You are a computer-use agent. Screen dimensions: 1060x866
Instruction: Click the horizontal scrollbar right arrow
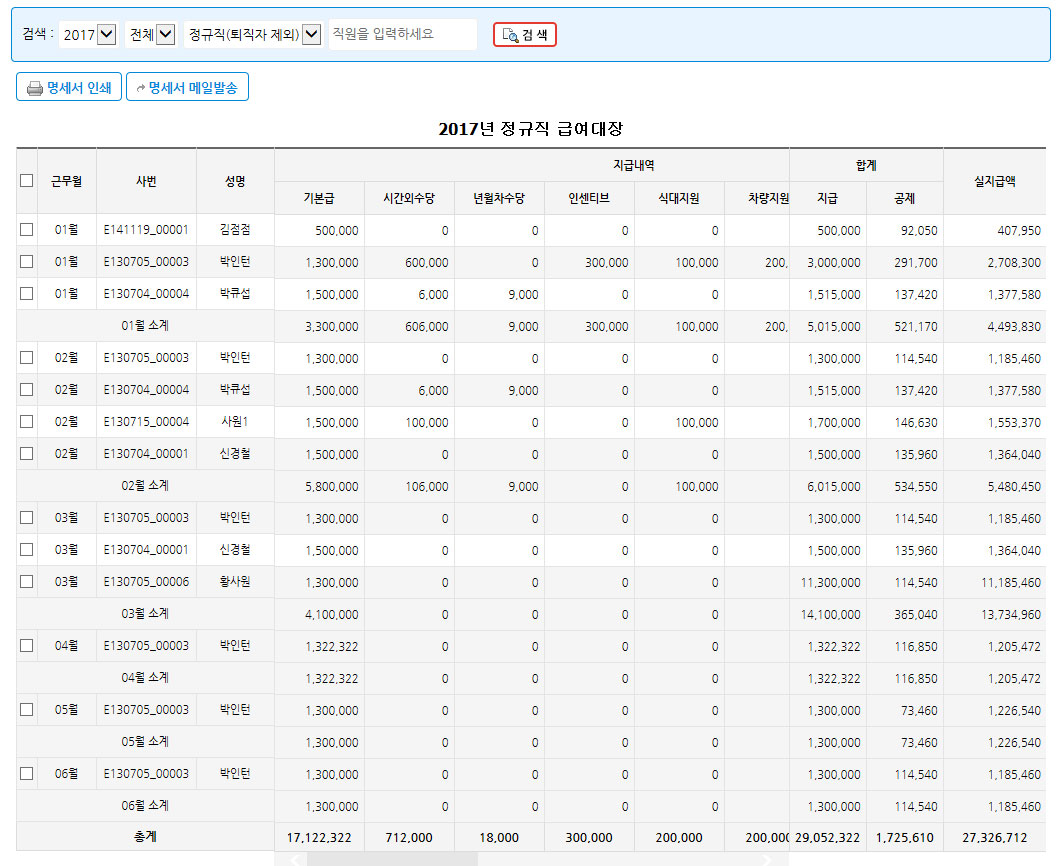[767, 860]
